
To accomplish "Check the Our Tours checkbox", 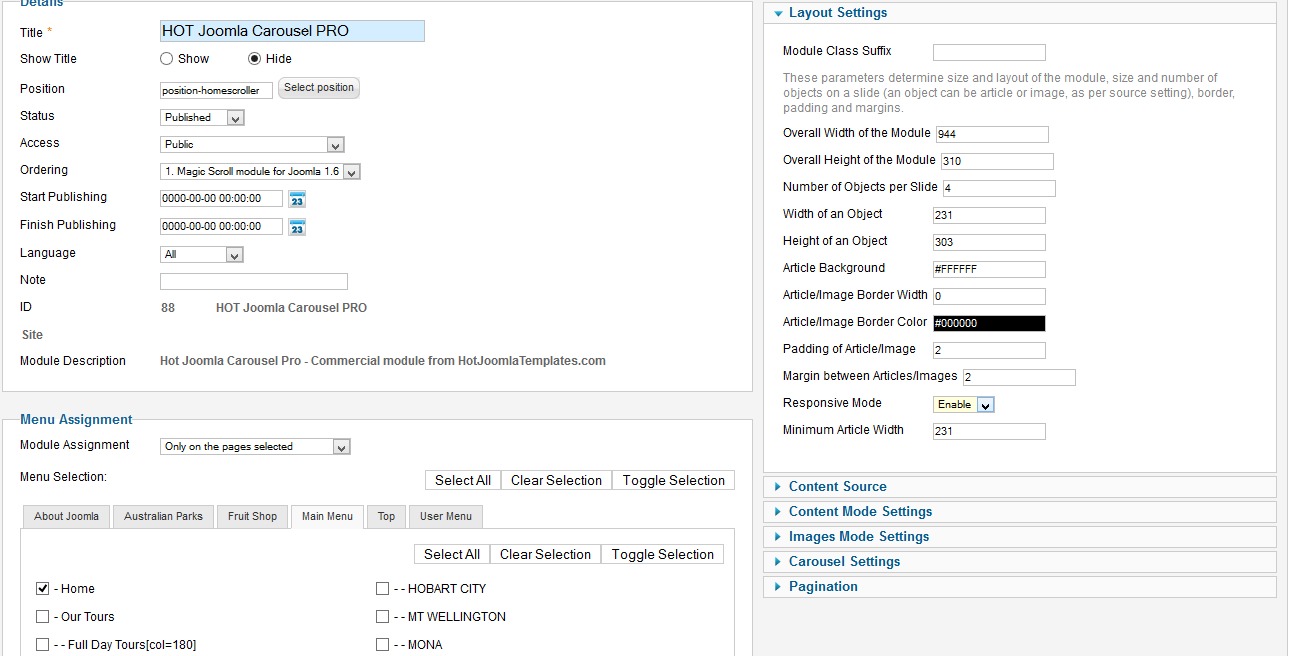I will coord(43,617).
